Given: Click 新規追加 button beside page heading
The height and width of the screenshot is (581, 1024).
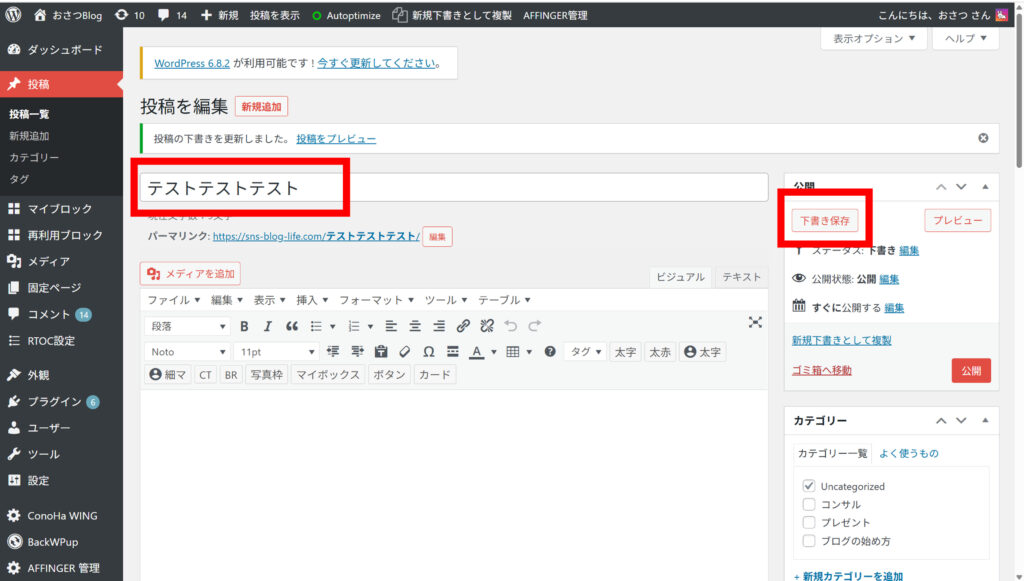Looking at the screenshot, I should (x=261, y=106).
